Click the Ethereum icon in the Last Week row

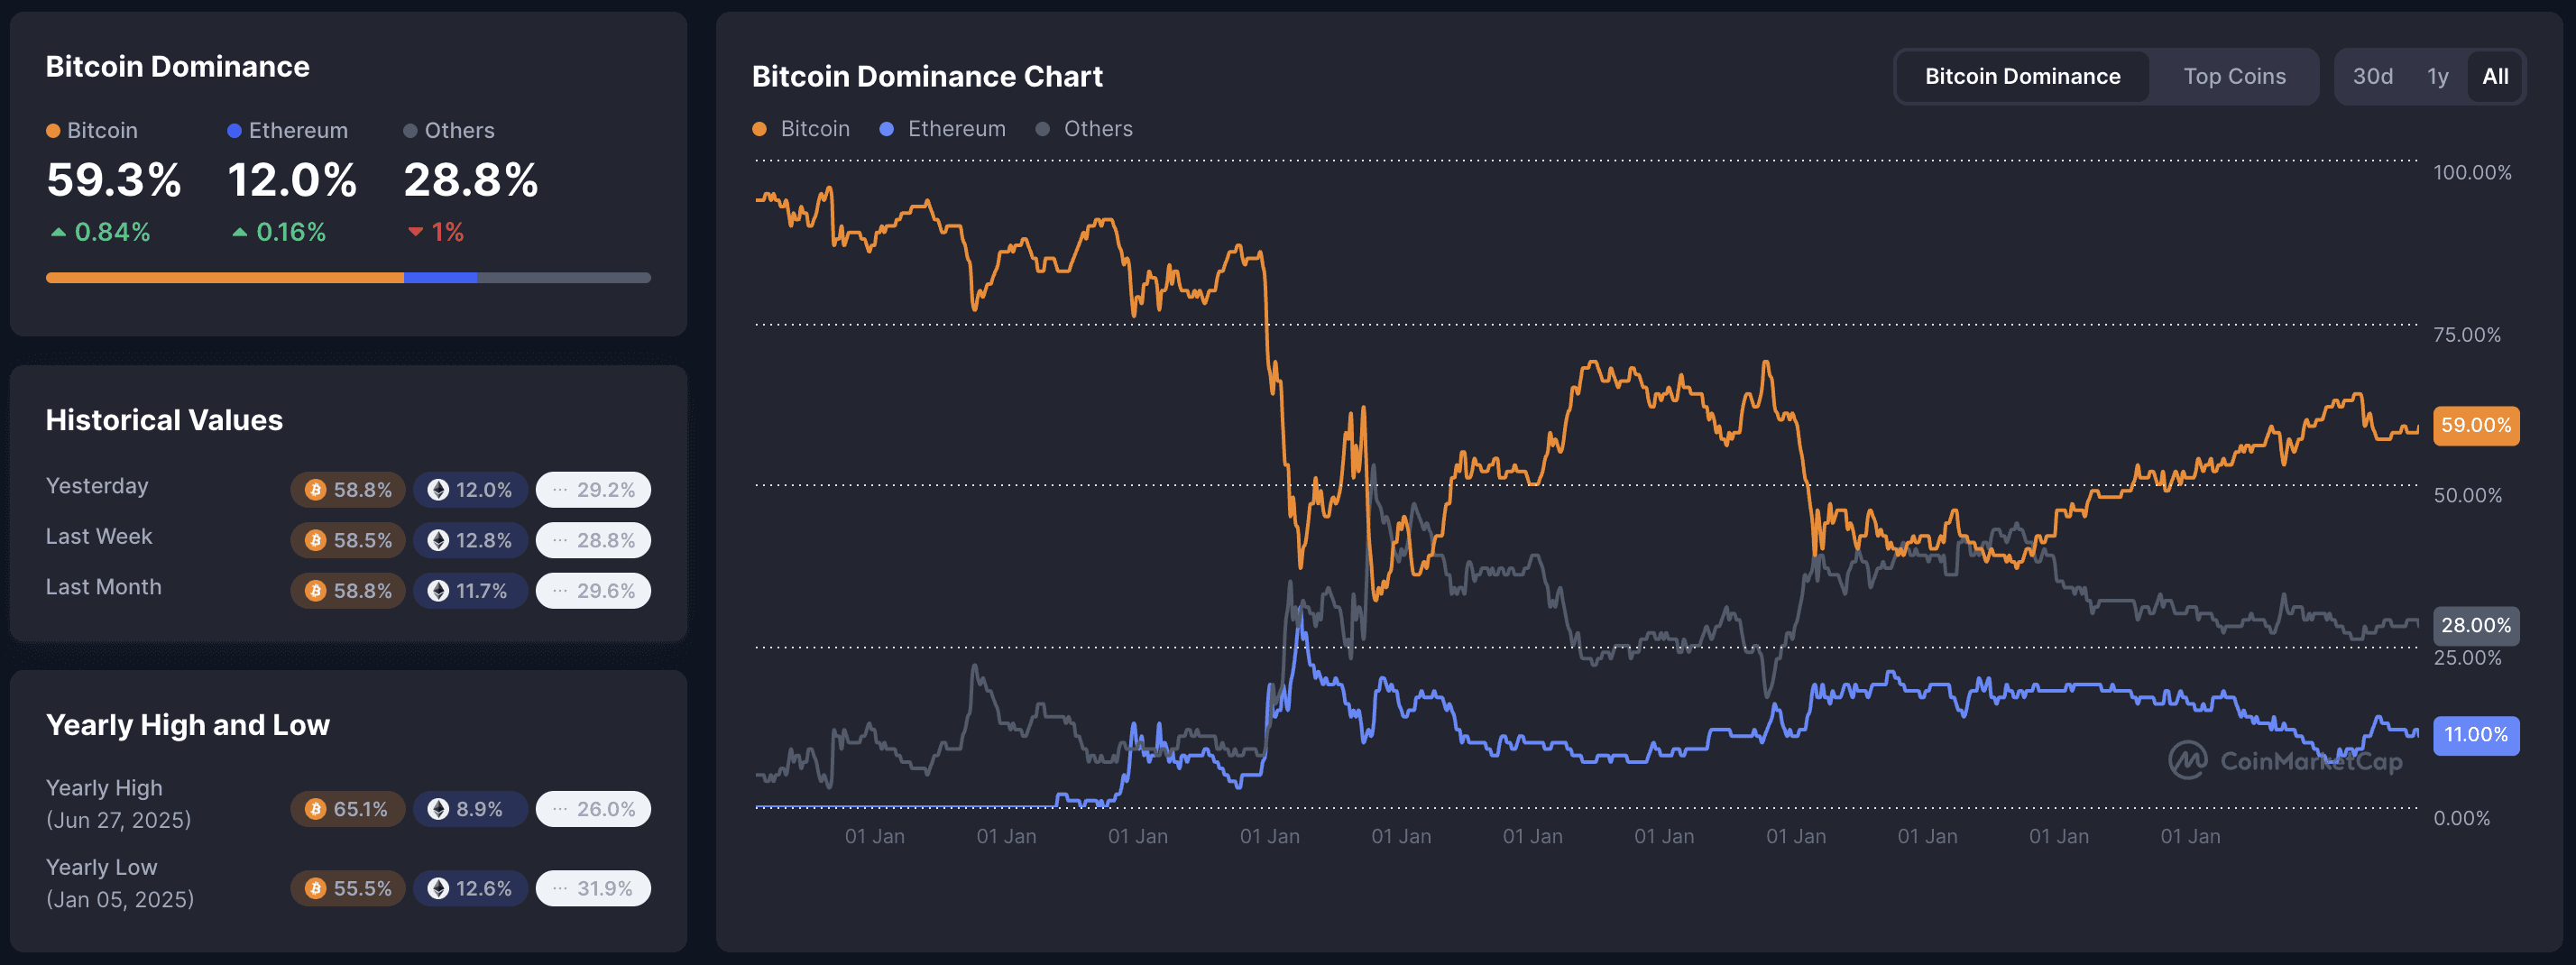(x=440, y=540)
